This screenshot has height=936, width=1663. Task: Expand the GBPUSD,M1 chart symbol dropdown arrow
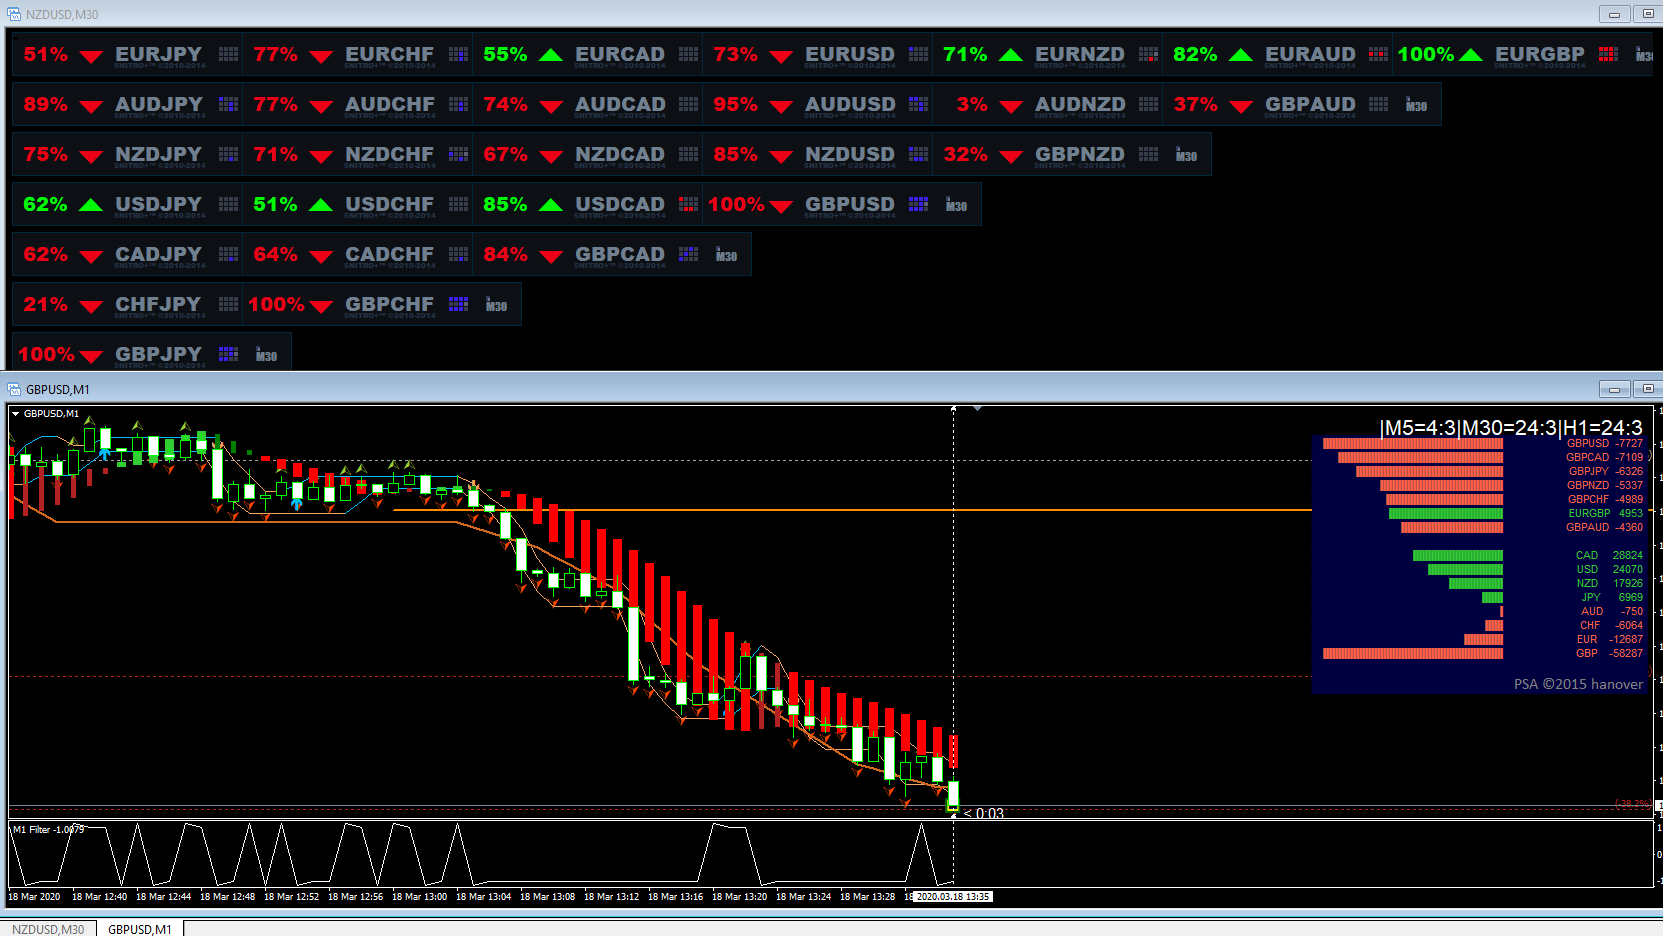pos(16,413)
